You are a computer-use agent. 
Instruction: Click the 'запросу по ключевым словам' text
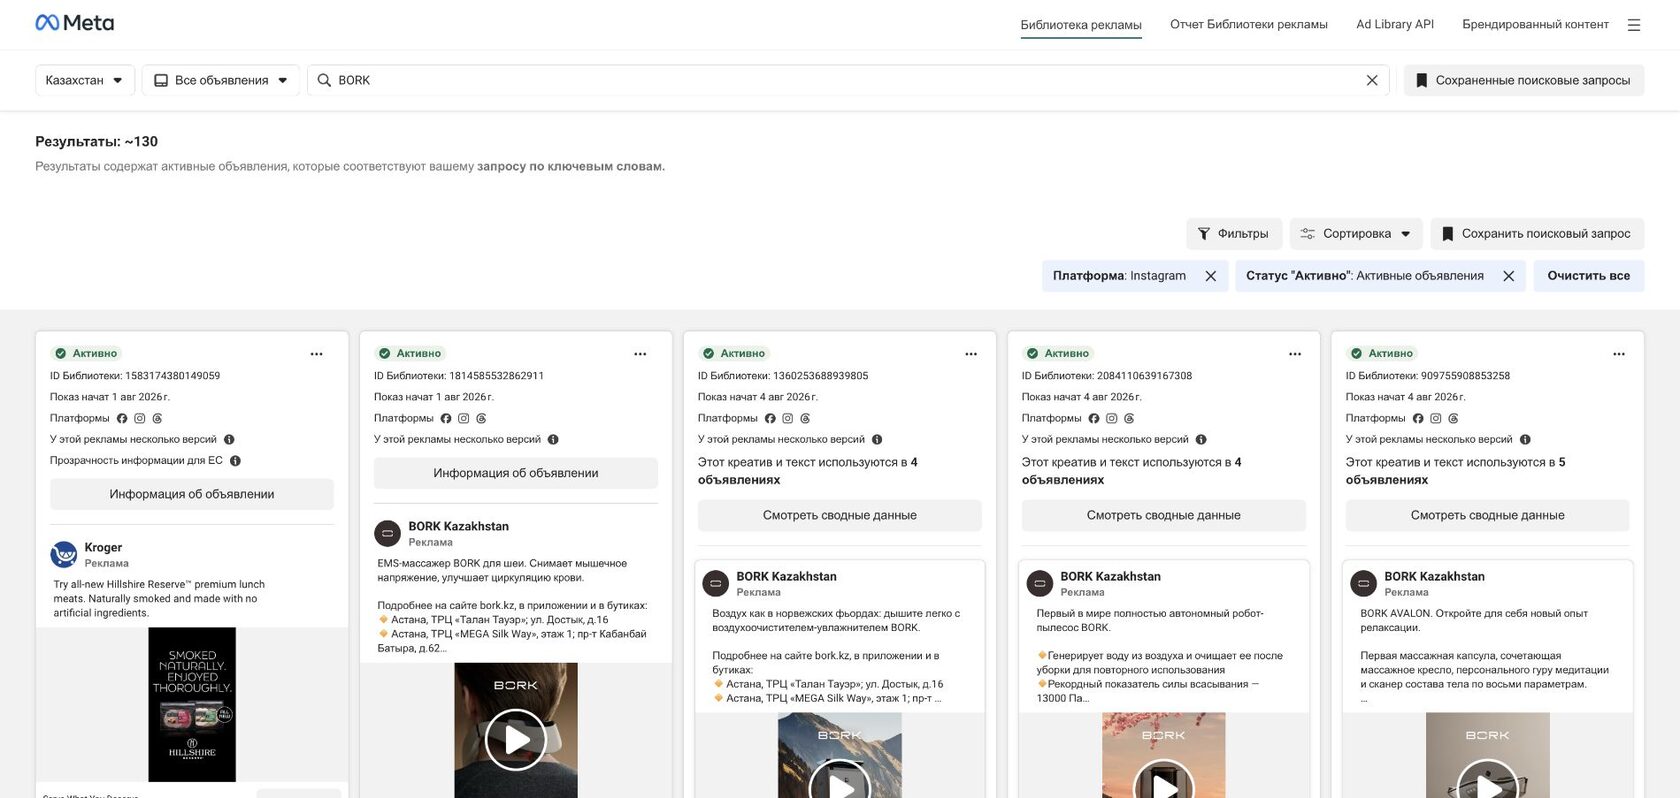click(x=571, y=167)
